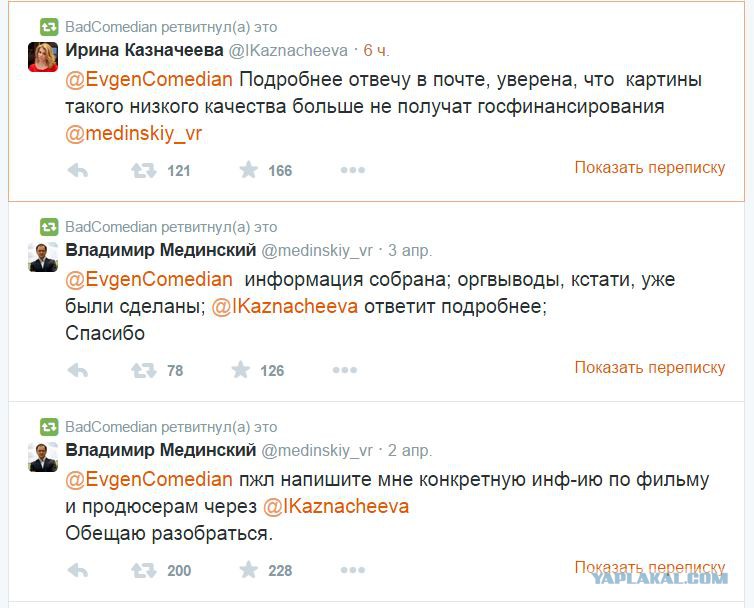Retweet the tweet with 121 retweets

click(144, 170)
